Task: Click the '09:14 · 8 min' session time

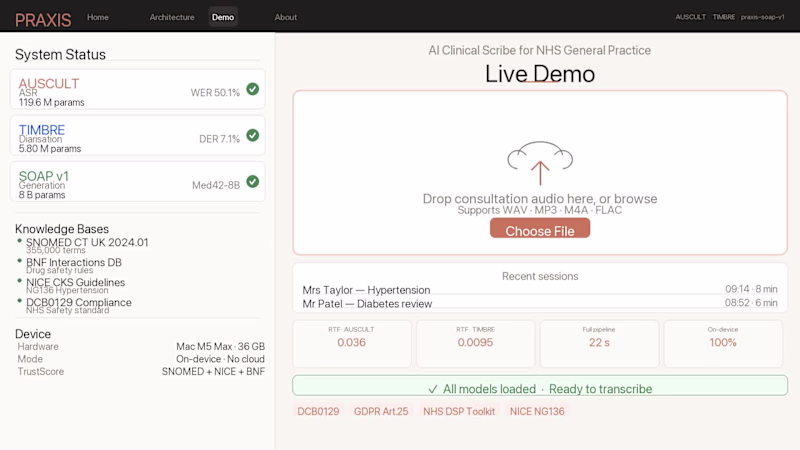Action: 751,289
